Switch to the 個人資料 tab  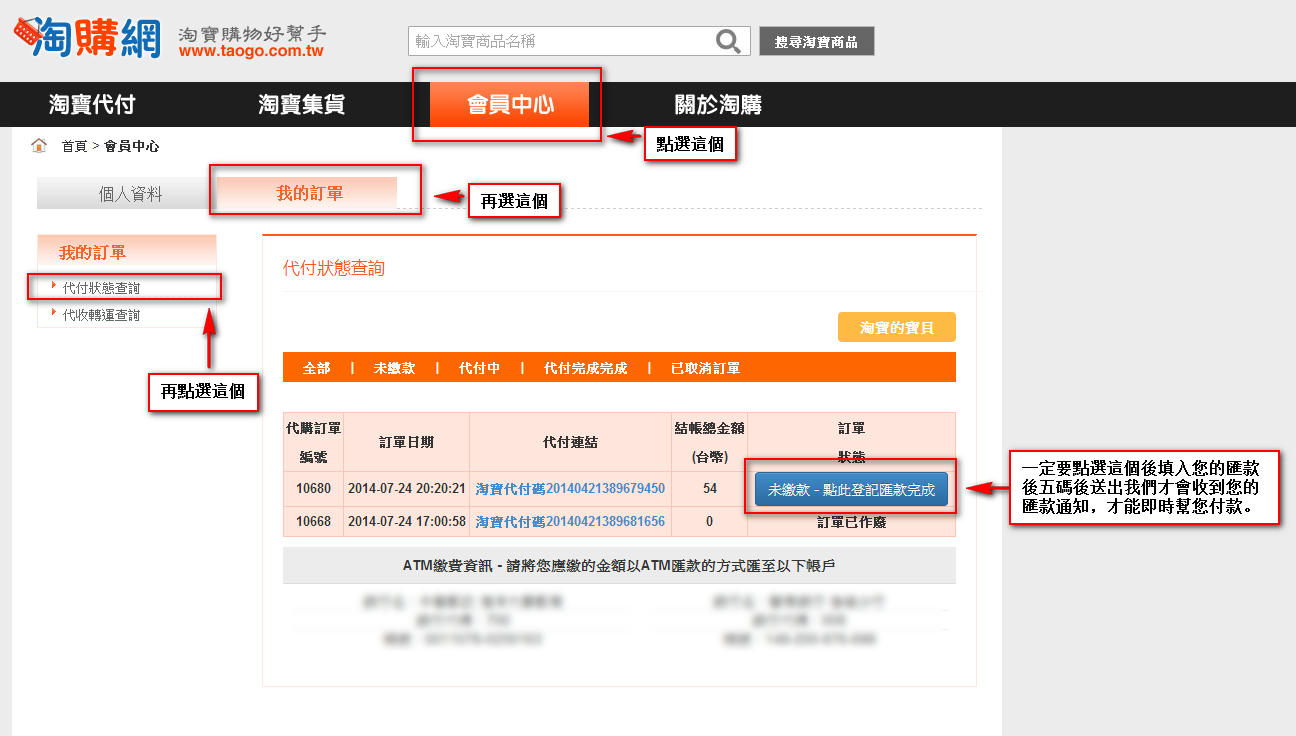(130, 194)
